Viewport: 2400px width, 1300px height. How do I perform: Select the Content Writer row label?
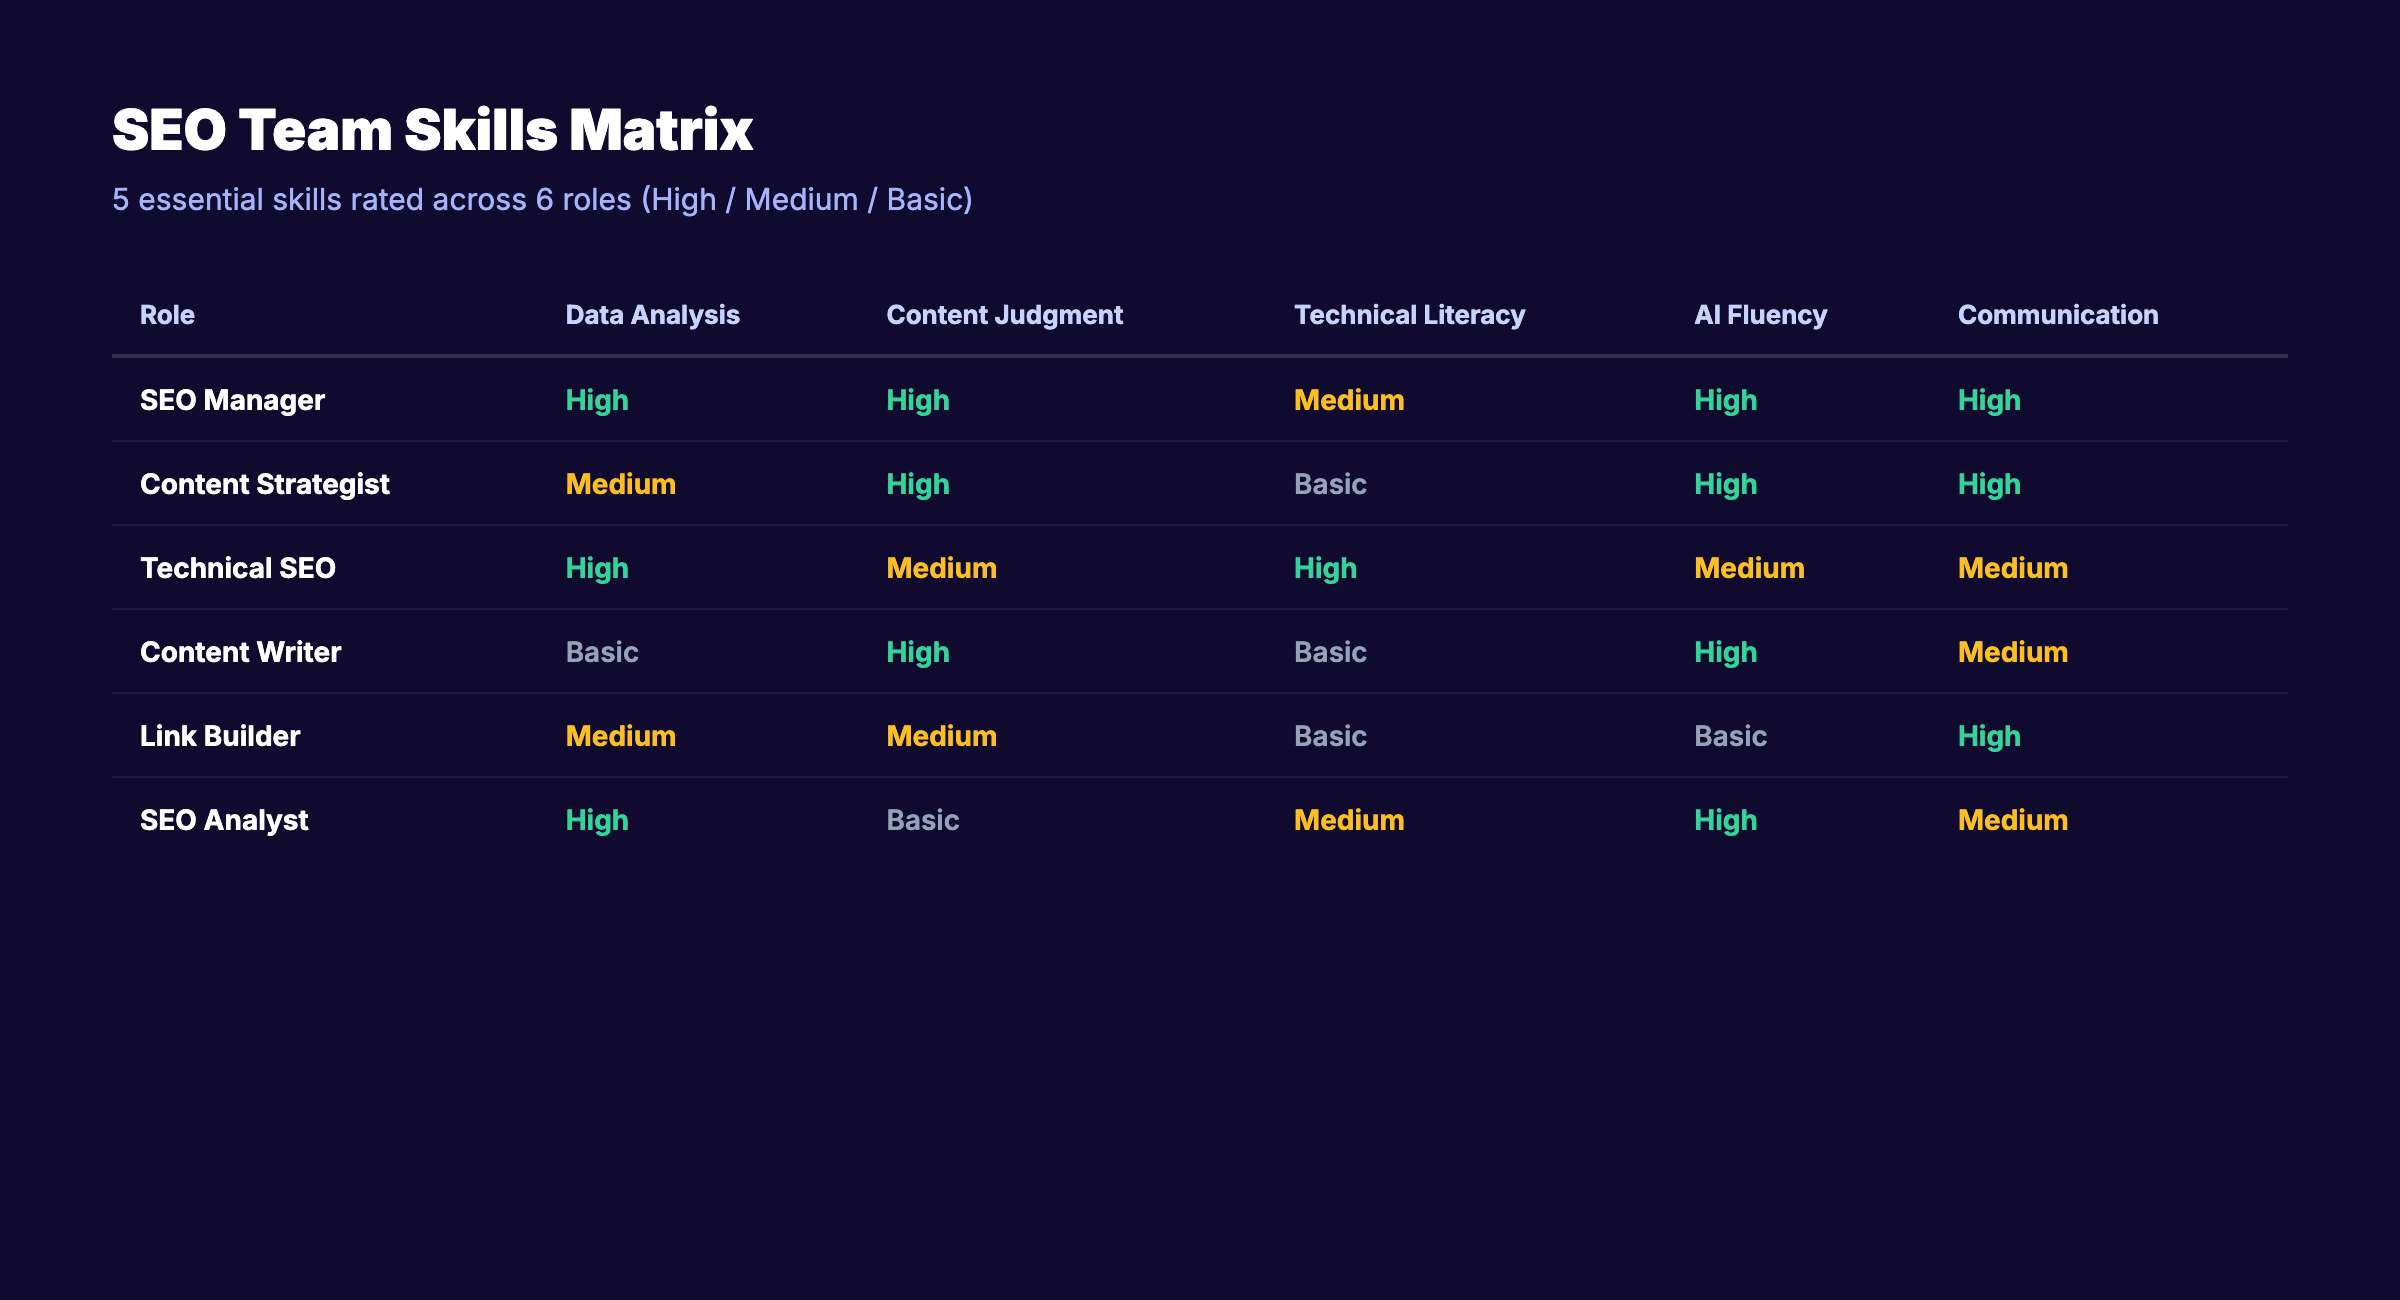tap(240, 651)
